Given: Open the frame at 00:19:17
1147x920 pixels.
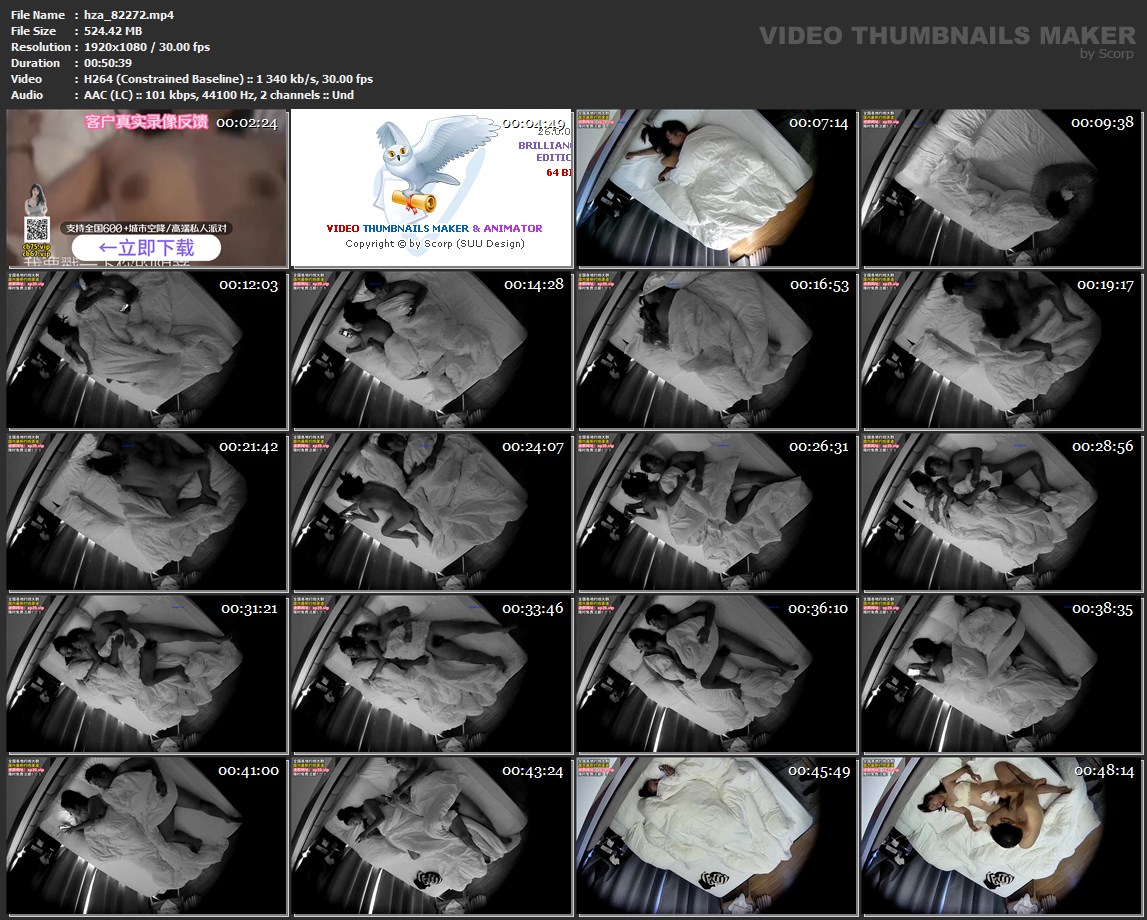Looking at the screenshot, I should (1001, 350).
